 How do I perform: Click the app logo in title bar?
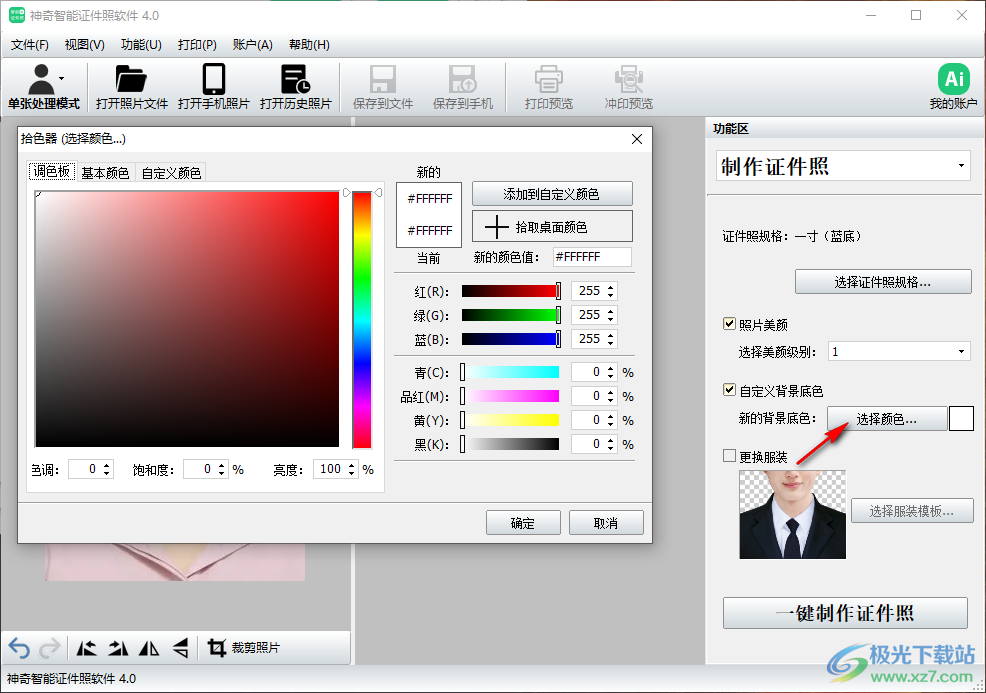[16, 15]
